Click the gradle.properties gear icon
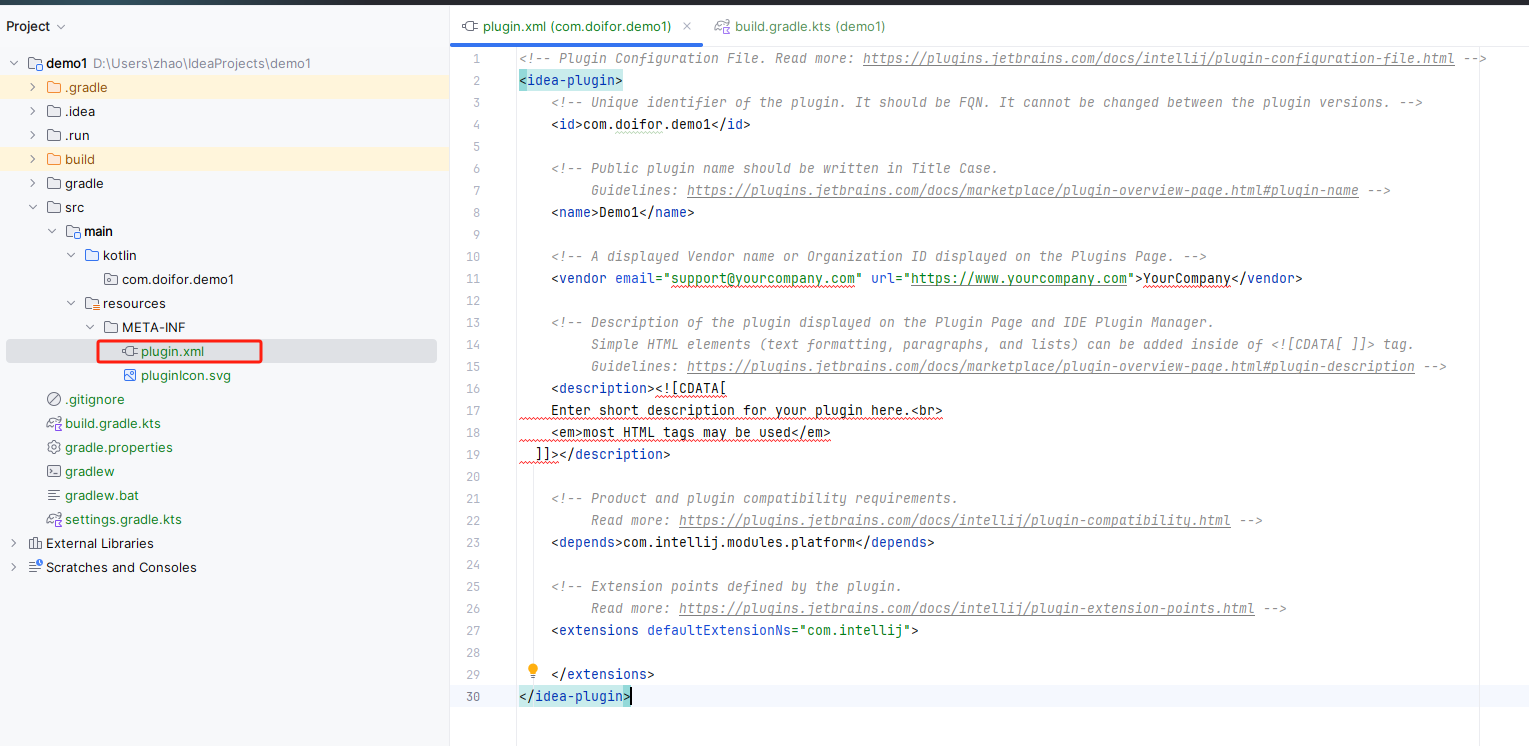 (54, 447)
